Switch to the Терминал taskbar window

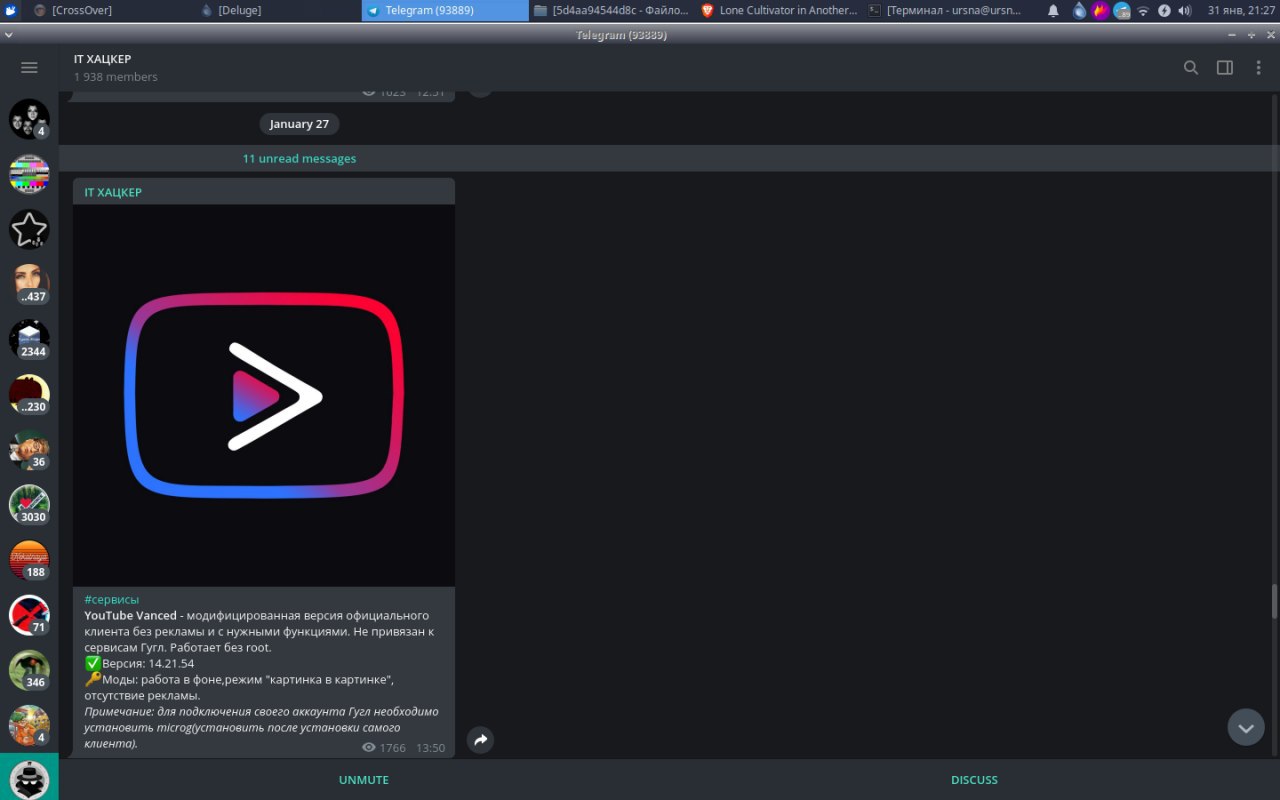pos(946,10)
